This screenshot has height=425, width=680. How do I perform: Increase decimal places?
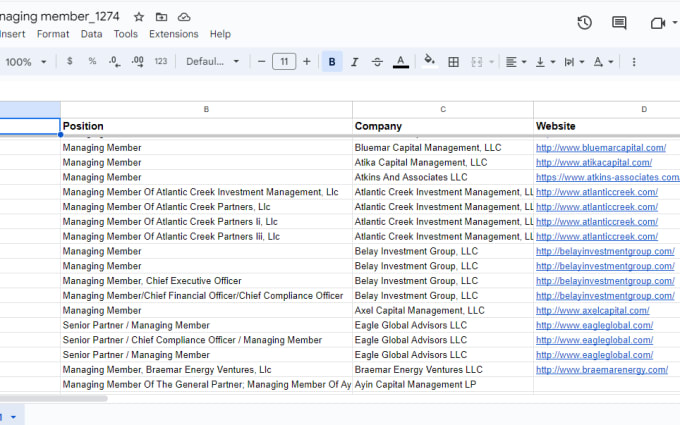(137, 62)
